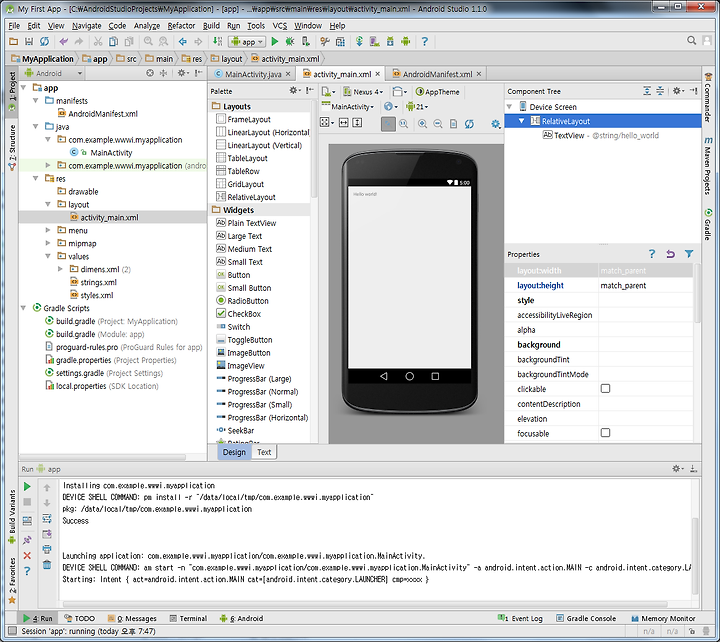Viewport: 720px width, 642px height.
Task: Click the search magnifier at top right
Action: click(692, 40)
